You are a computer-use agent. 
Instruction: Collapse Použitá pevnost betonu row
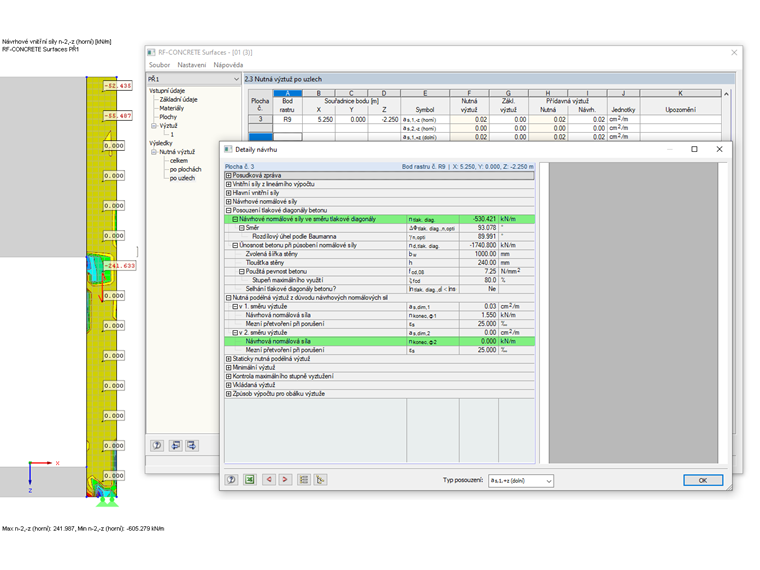(241, 271)
